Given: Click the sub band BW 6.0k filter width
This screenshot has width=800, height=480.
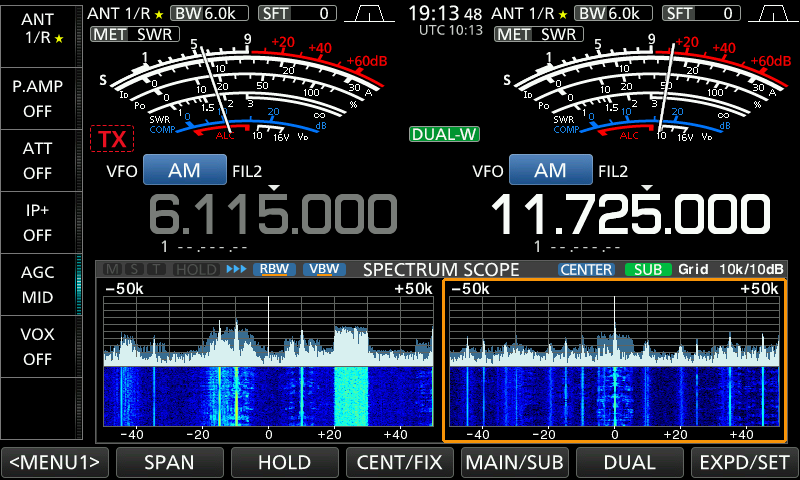Looking at the screenshot, I should pos(613,13).
